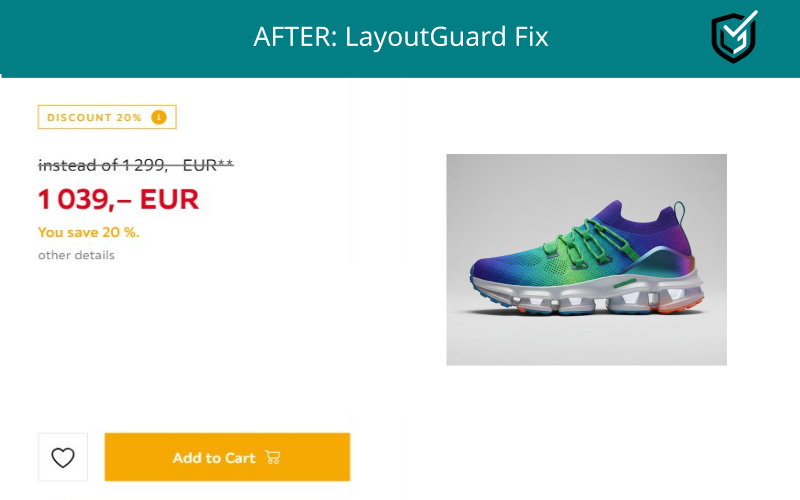
Task: Open the "other details" link
Action: click(x=76, y=255)
